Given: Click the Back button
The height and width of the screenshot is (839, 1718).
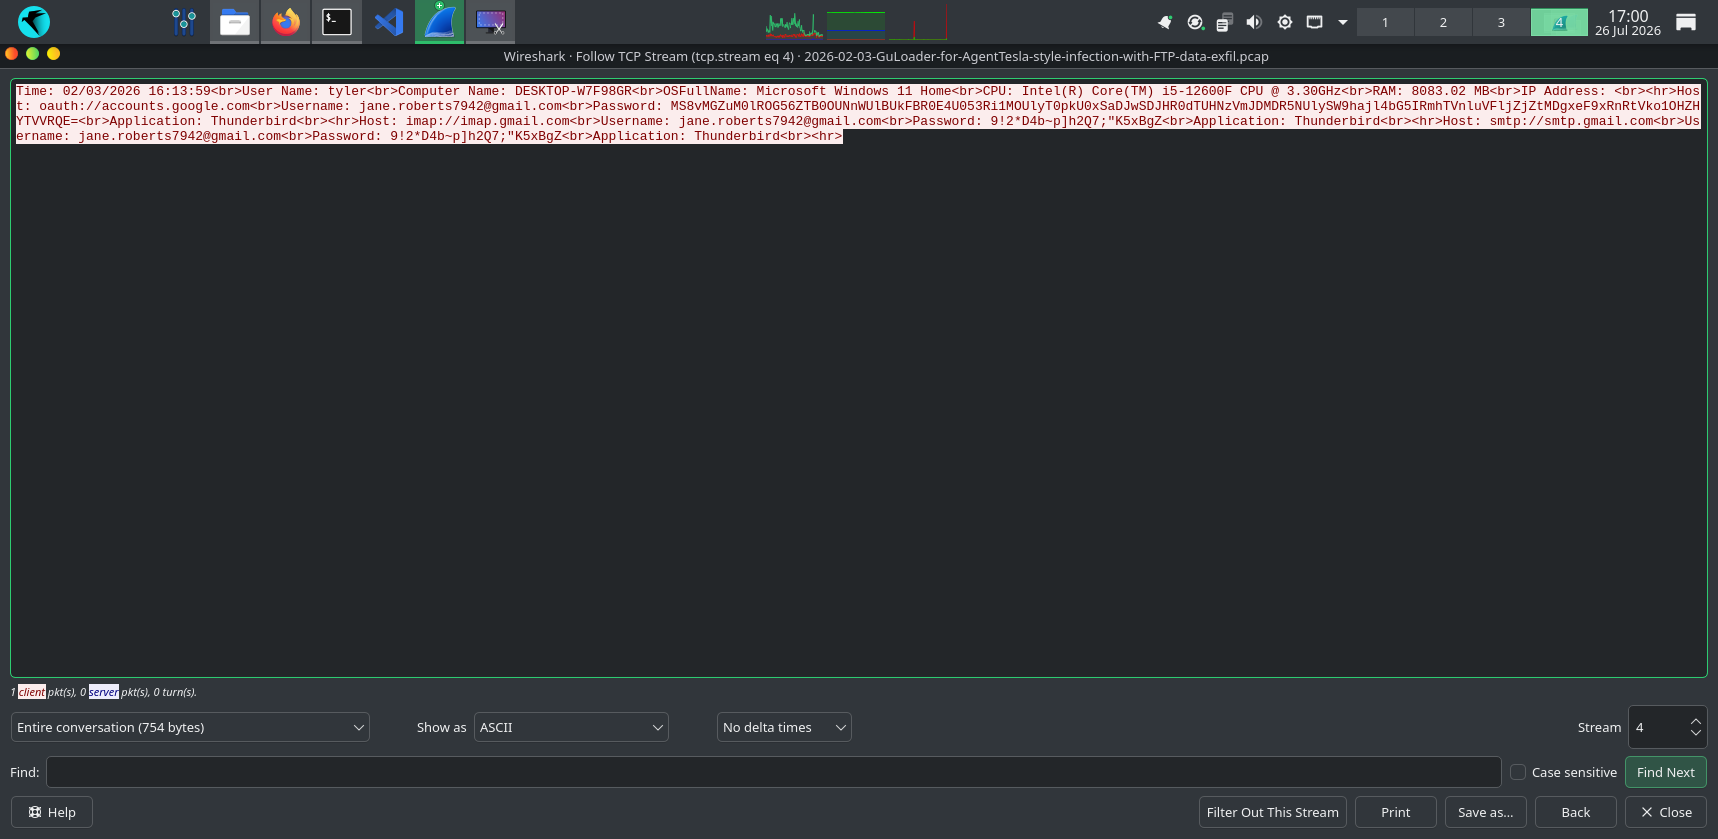Looking at the screenshot, I should coord(1576,812).
